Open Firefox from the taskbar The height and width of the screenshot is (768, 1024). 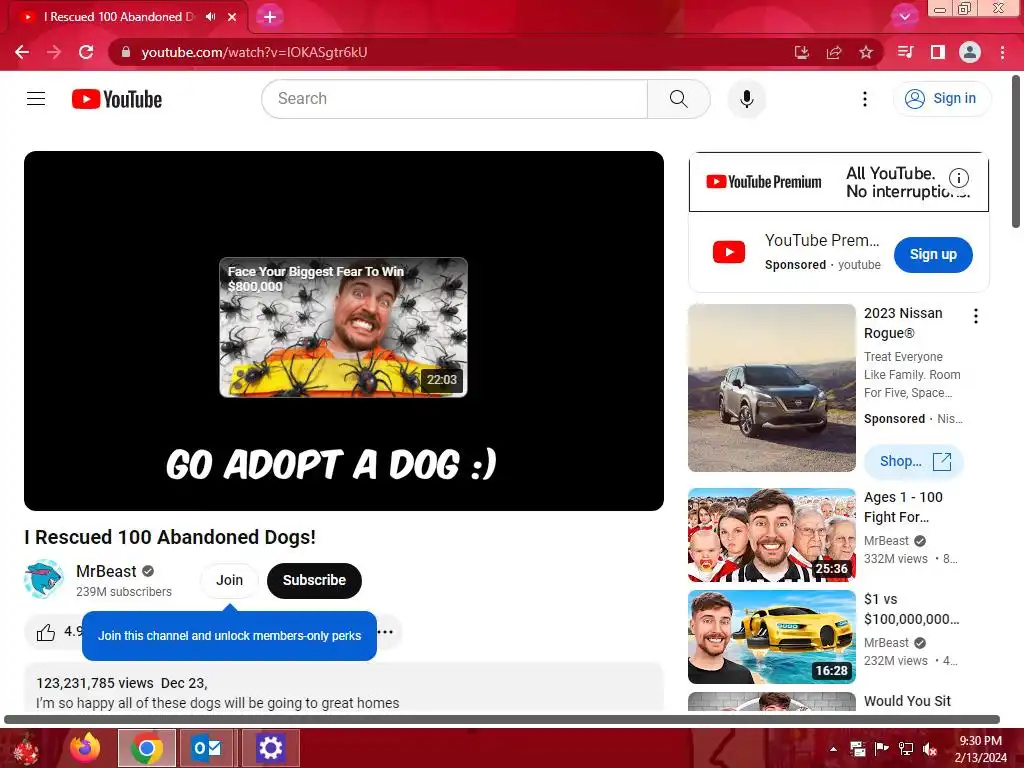(85, 748)
